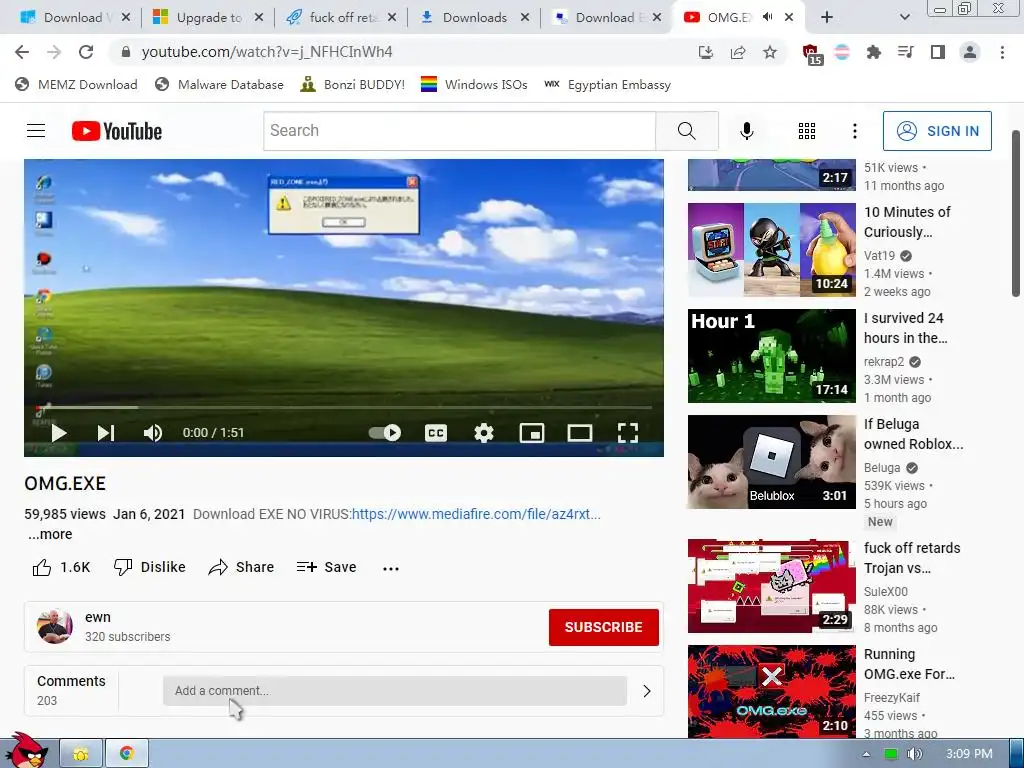Open the browser share icon
The height and width of the screenshot is (768, 1024).
tap(738, 52)
